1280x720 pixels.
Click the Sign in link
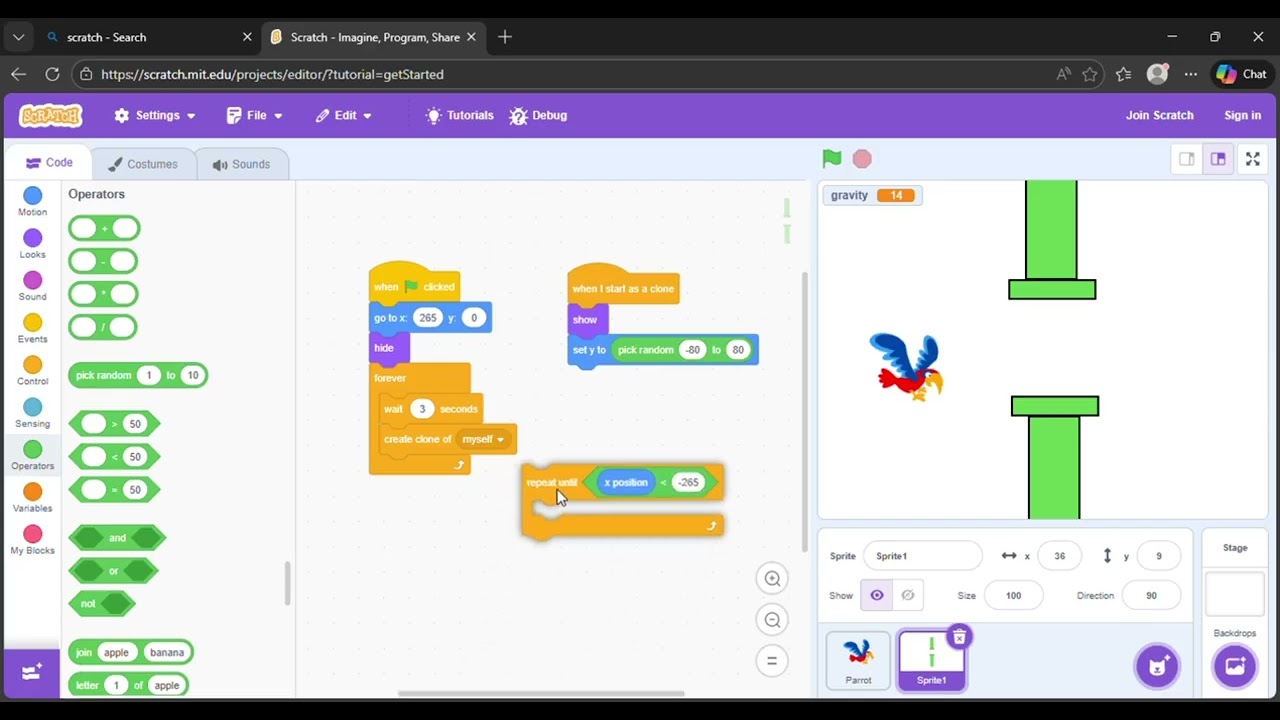(x=1242, y=115)
